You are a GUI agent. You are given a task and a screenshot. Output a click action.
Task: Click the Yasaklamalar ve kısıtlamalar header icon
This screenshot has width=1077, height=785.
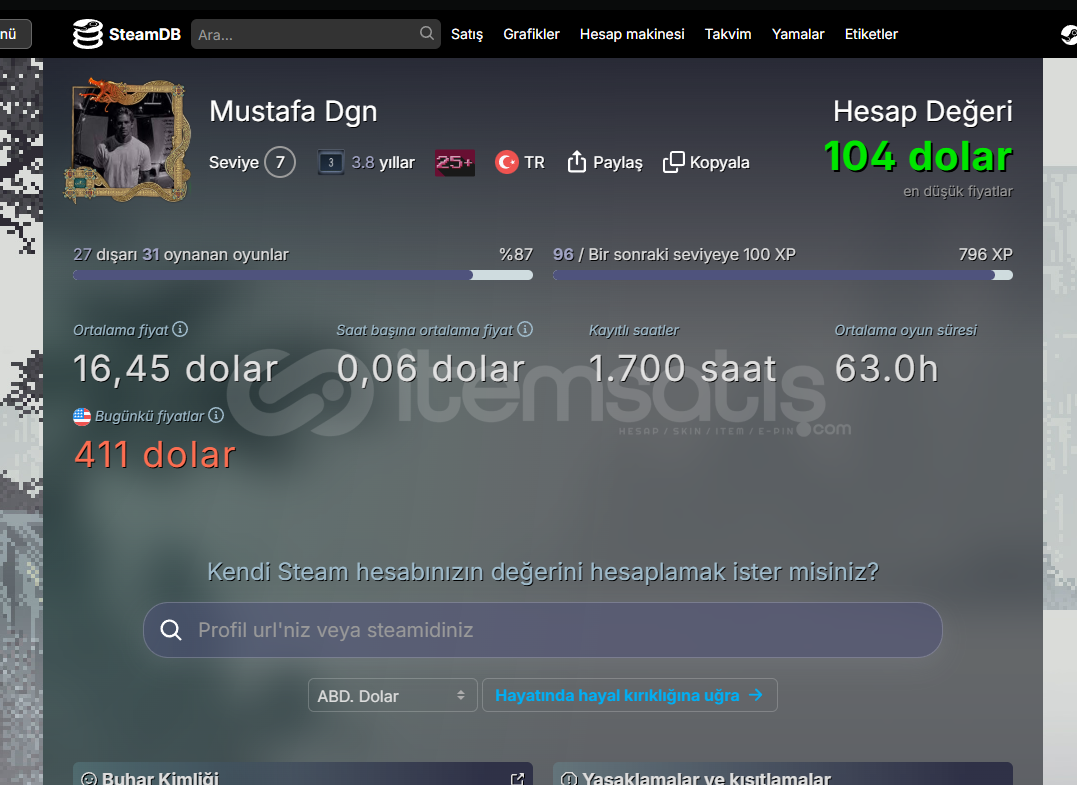tap(569, 779)
